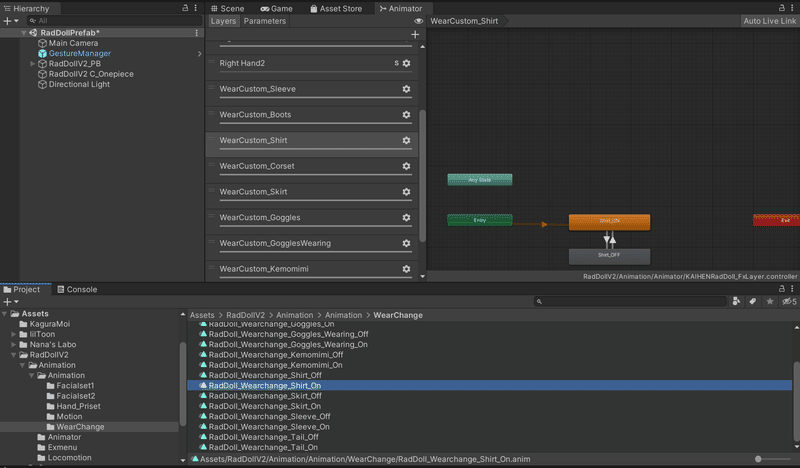The image size is (800, 468).
Task: Open settings gear for WearCustom_Sleeve layer
Action: (406, 89)
